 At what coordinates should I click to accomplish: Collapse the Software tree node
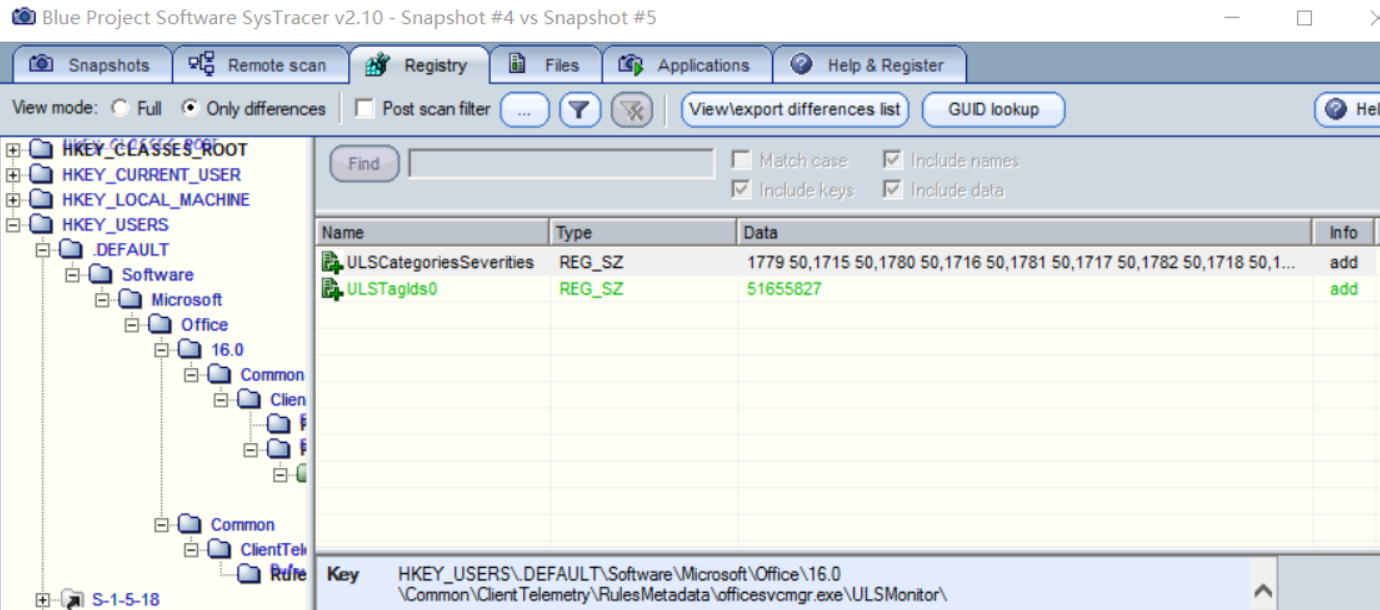73,274
